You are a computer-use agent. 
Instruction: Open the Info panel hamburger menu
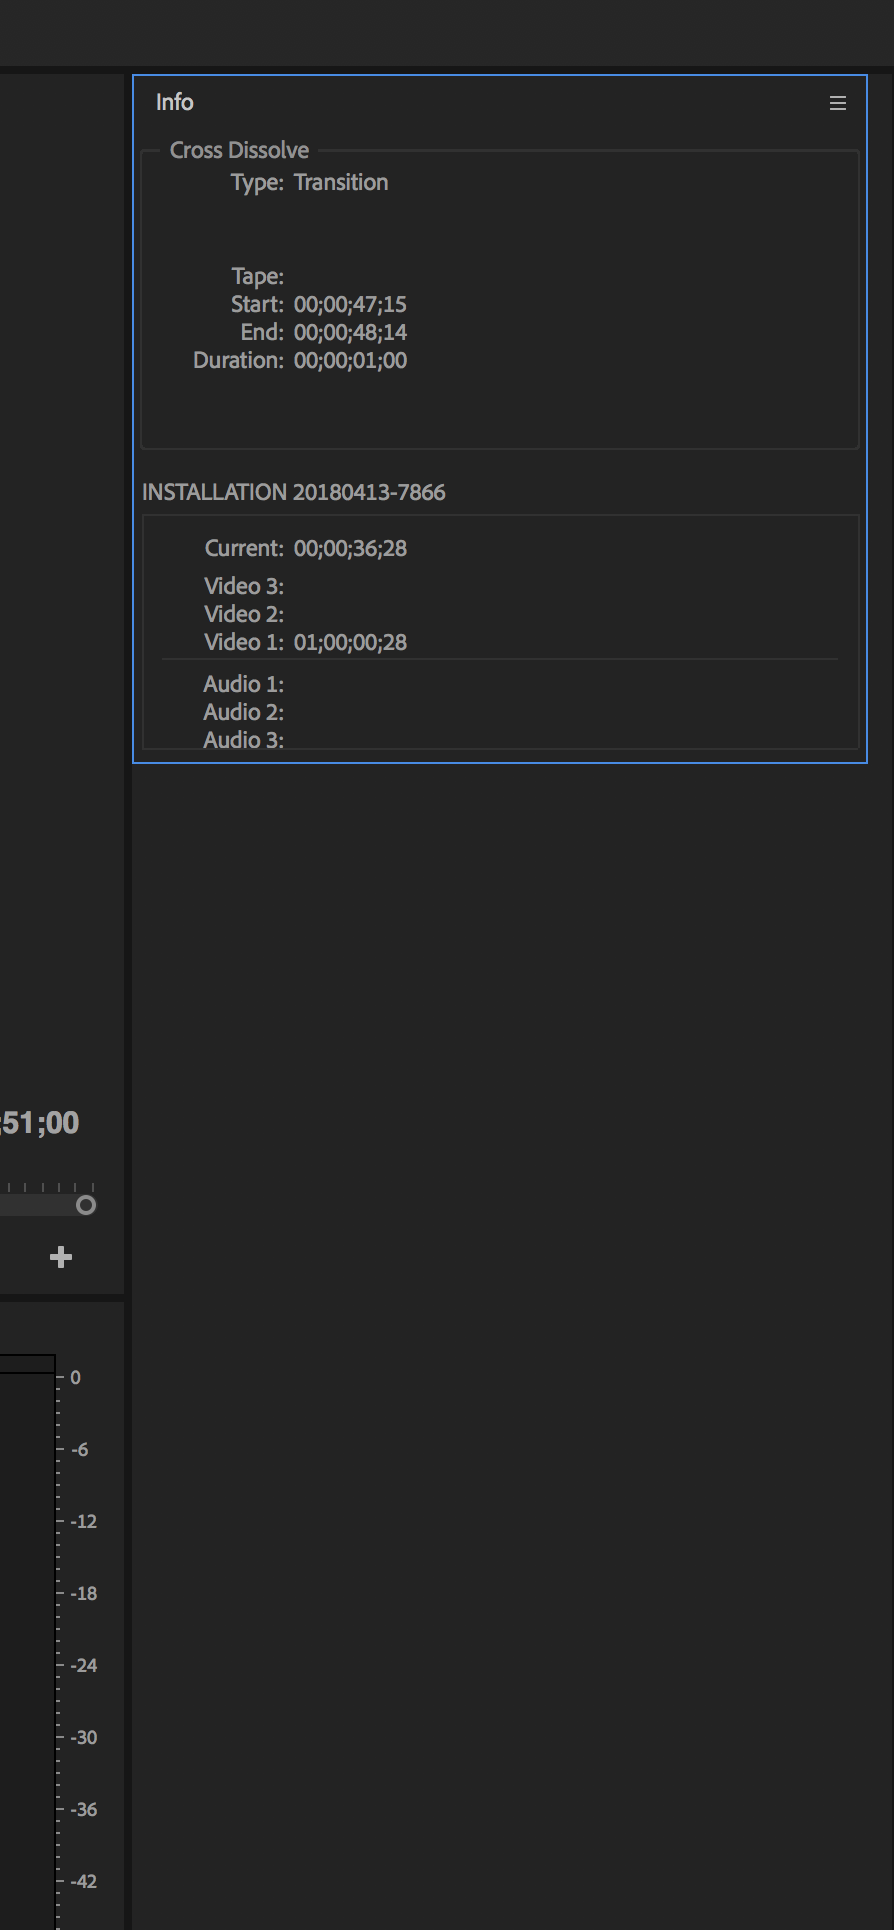838,103
